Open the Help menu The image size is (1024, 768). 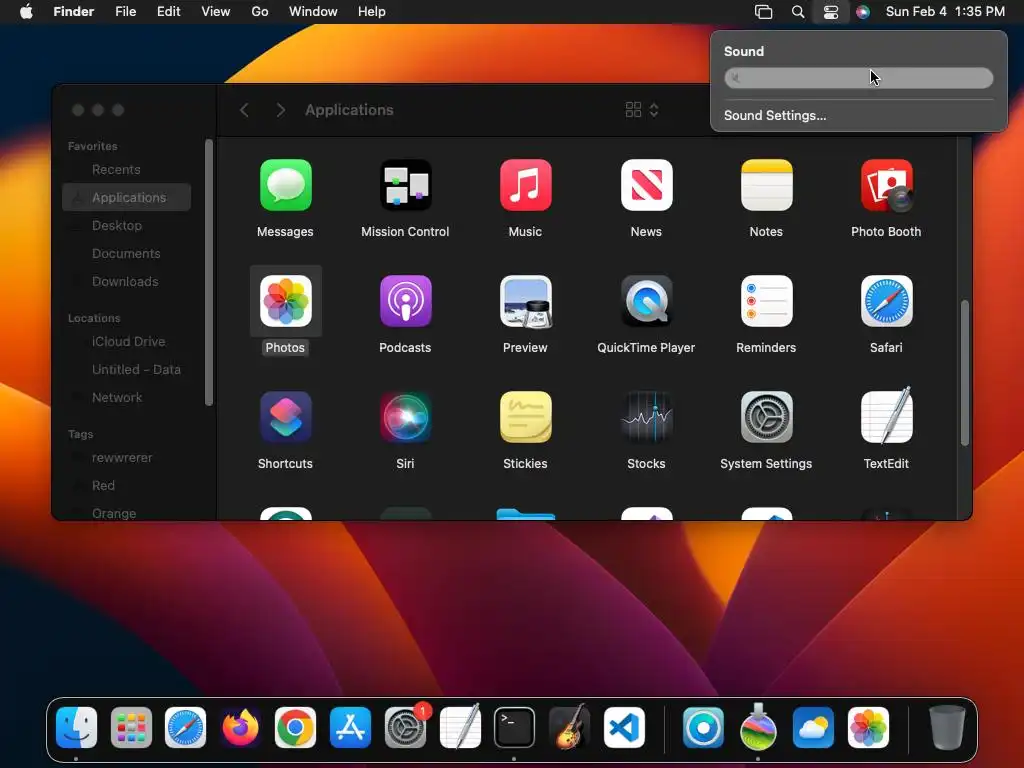click(372, 12)
